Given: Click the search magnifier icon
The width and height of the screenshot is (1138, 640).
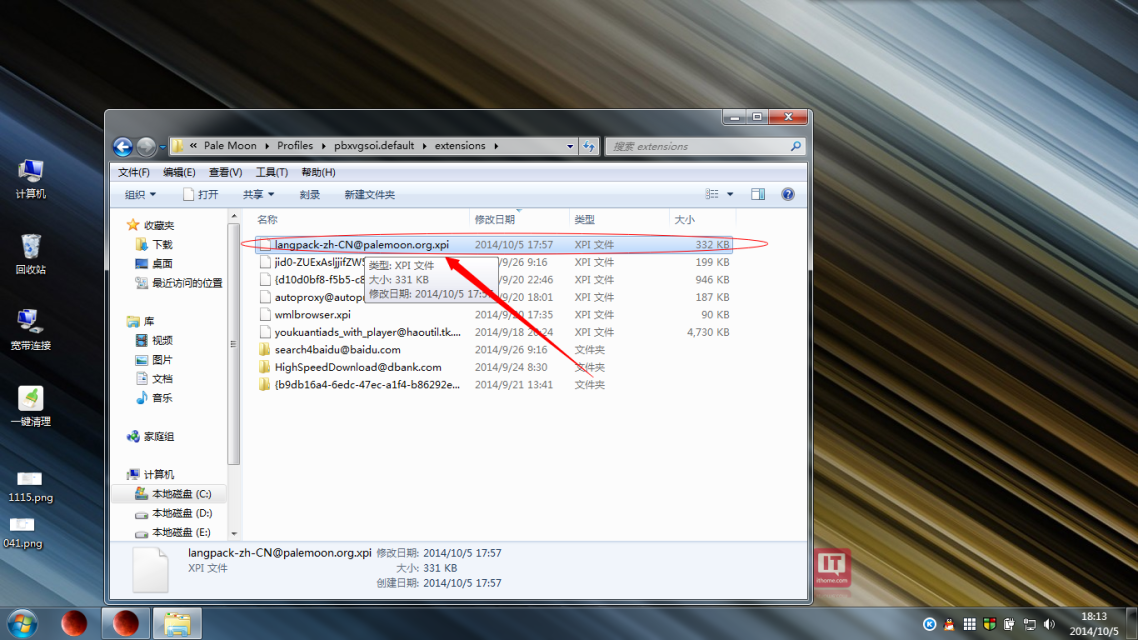Looking at the screenshot, I should click(x=796, y=147).
